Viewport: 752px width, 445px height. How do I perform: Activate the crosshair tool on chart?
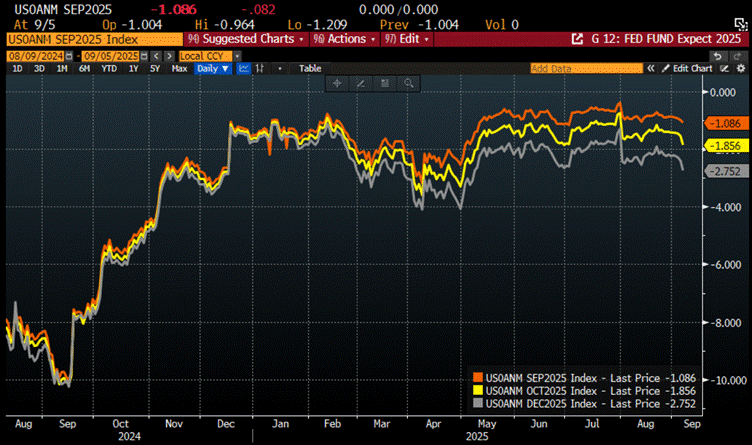coord(337,83)
